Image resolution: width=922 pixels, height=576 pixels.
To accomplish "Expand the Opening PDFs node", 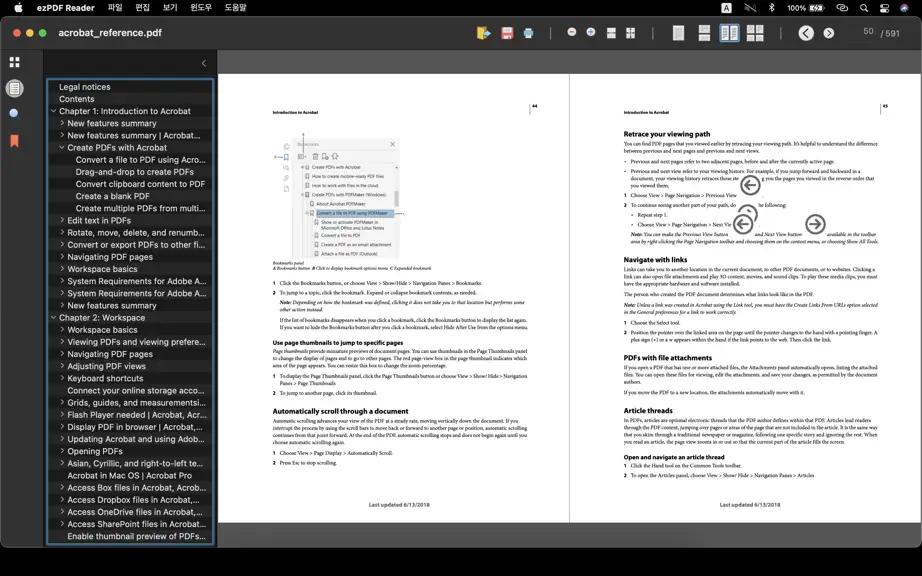I will click(62, 451).
